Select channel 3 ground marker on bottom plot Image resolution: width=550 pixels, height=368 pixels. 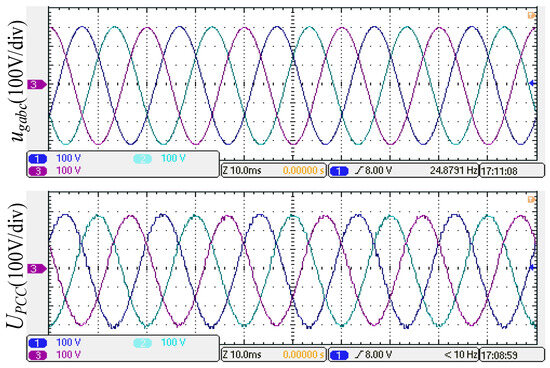tap(36, 269)
